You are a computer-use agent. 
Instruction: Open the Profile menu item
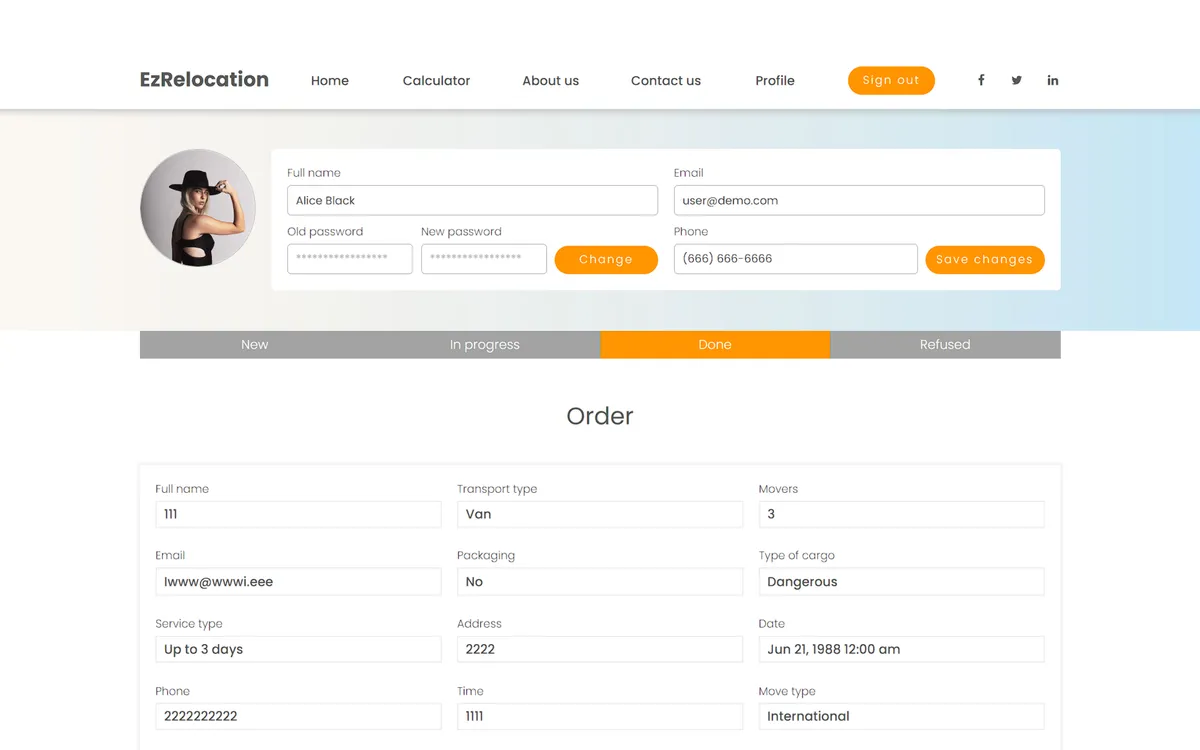click(775, 80)
